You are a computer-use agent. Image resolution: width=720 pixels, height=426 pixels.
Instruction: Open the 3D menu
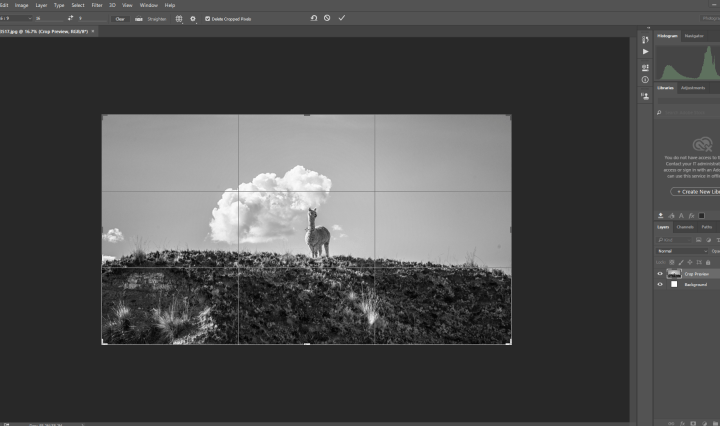[112, 5]
